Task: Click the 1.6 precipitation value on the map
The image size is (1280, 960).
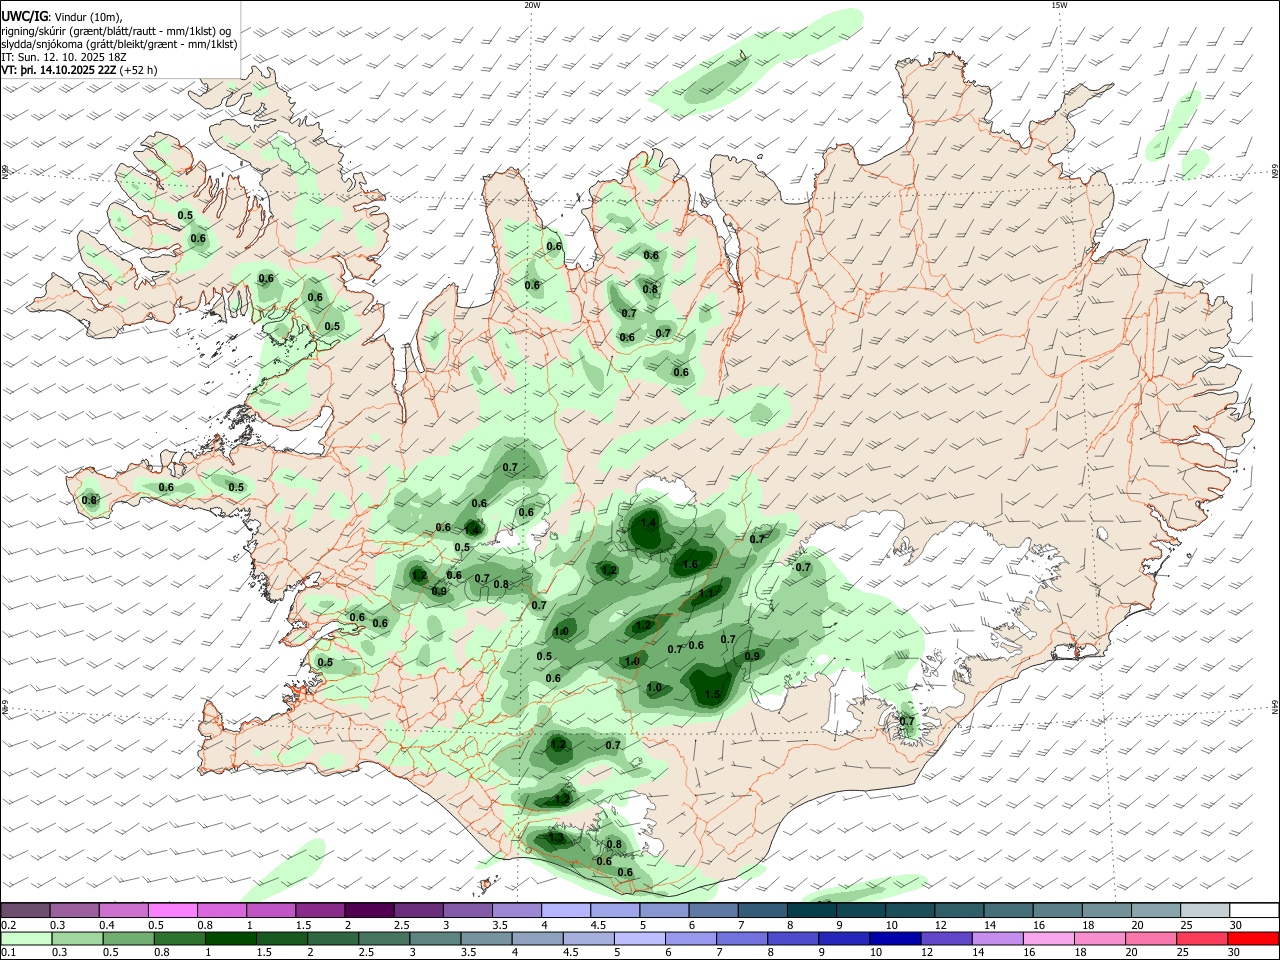Action: pyautogui.click(x=689, y=565)
